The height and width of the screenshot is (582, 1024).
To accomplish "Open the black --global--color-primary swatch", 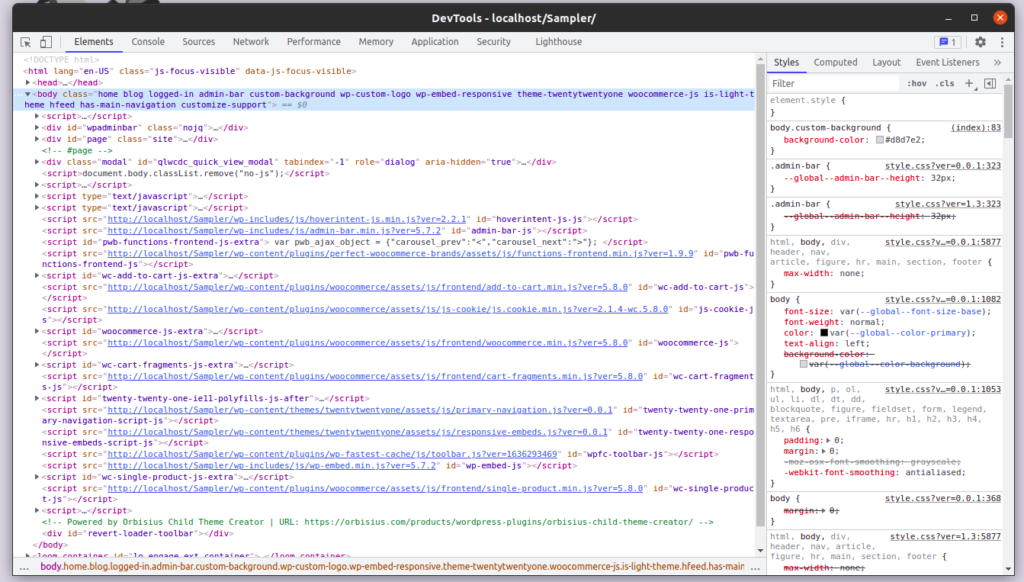I will pyautogui.click(x=824, y=333).
